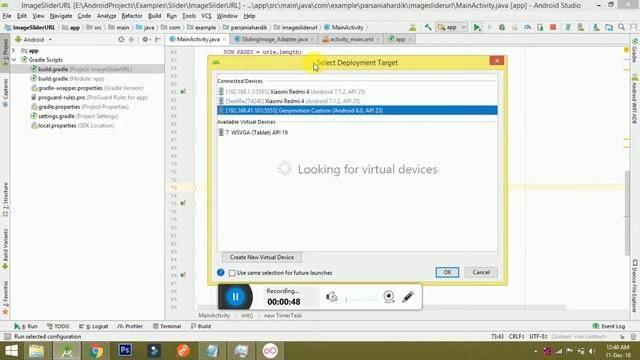Select build.gradle (Module: app) file

[67, 78]
